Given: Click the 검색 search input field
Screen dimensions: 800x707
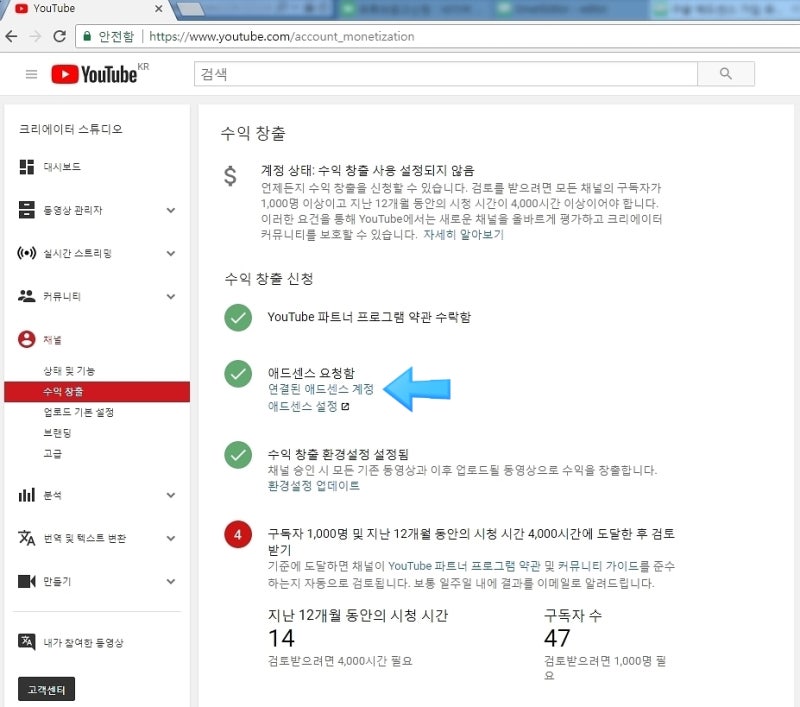Looking at the screenshot, I should tap(445, 74).
